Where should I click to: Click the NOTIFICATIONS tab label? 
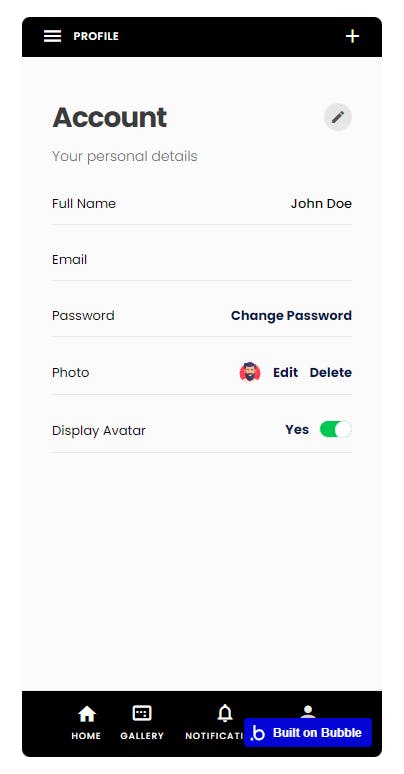tap(215, 735)
